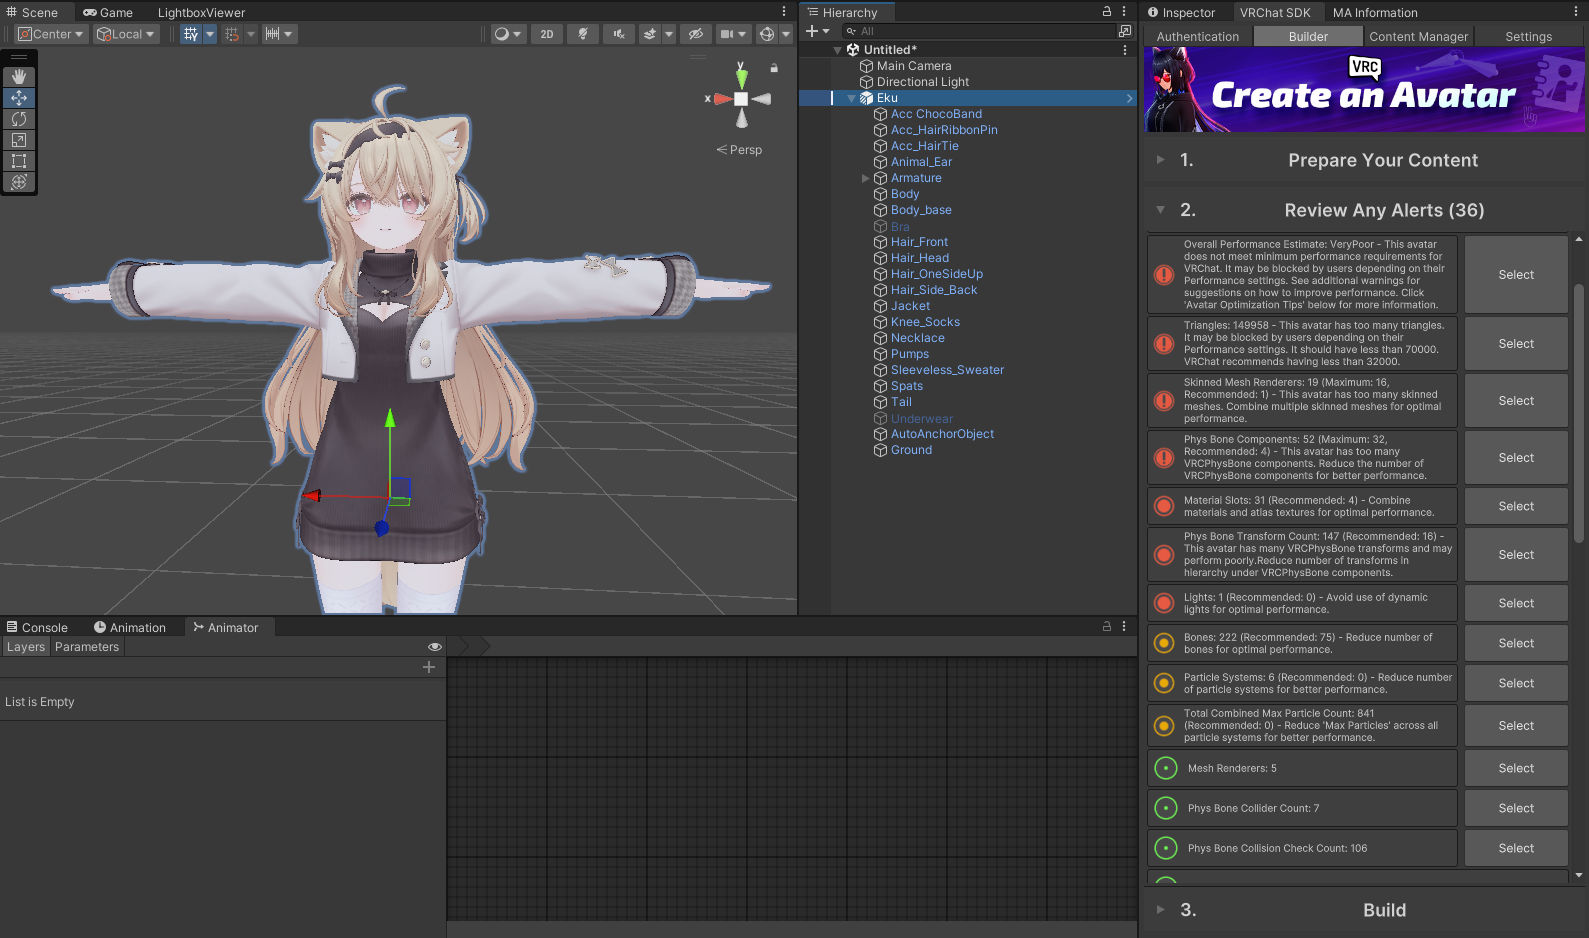Click the Animator panel eye icon
Screen dimensions: 1589x938
pyautogui.click(x=434, y=647)
